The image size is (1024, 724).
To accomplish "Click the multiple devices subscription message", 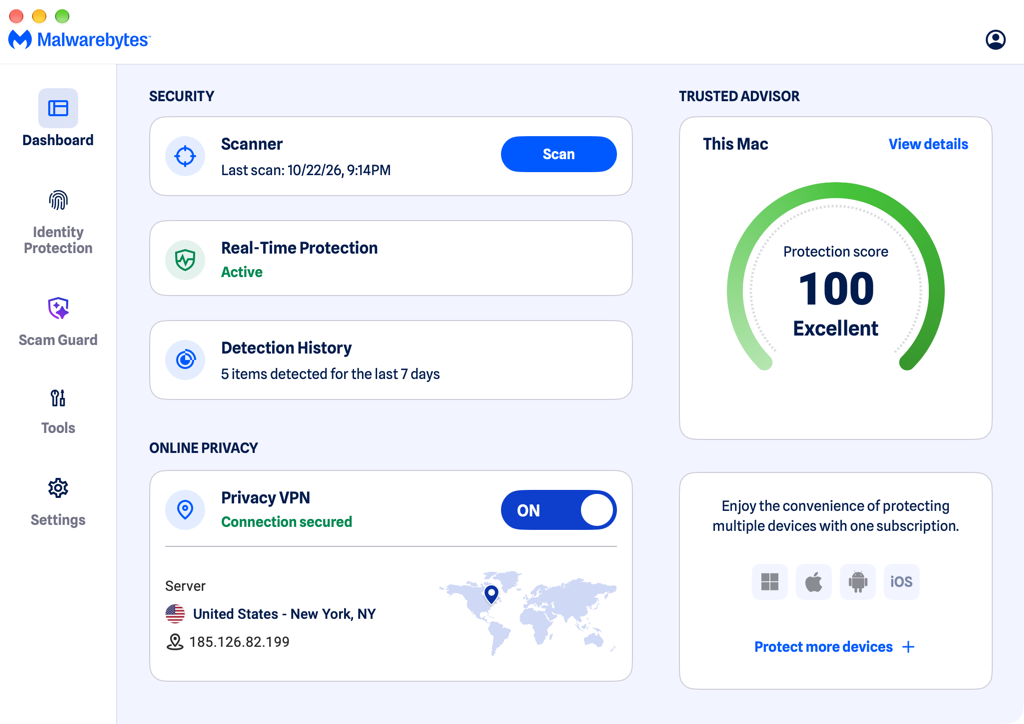I will (836, 516).
